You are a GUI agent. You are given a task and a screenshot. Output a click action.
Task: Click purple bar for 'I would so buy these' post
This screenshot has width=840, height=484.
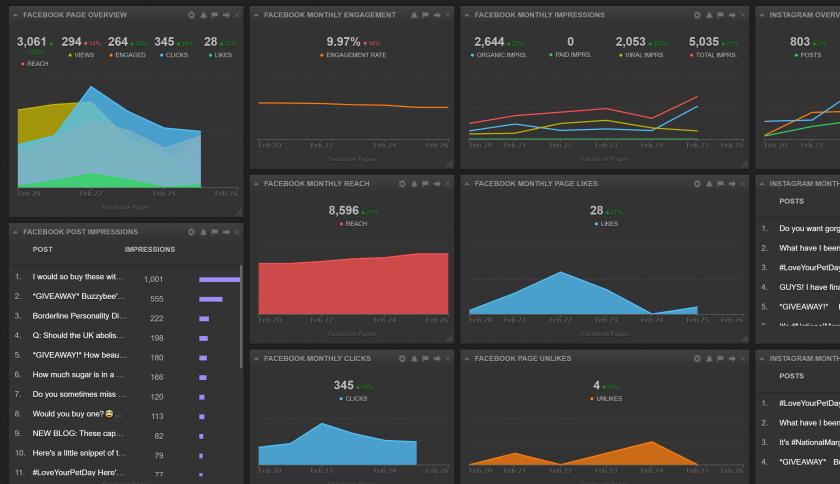coord(220,279)
